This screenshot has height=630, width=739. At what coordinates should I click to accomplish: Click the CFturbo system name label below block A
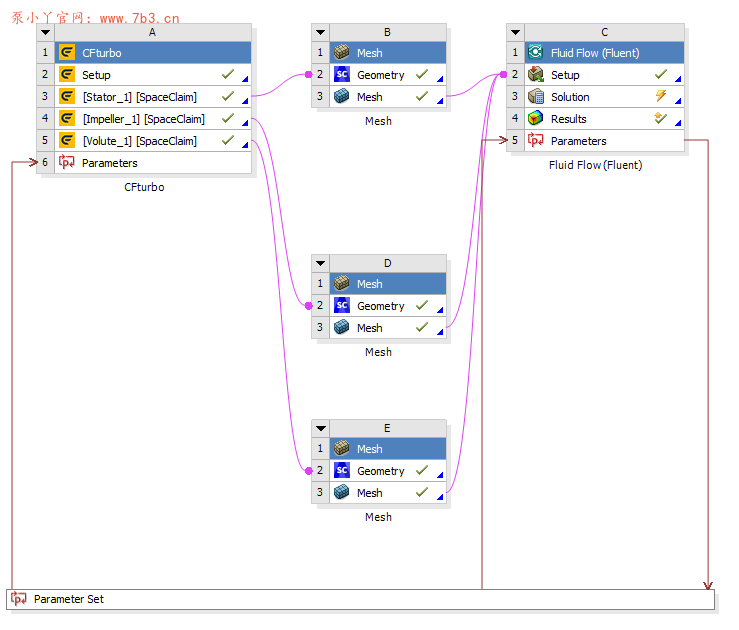144,187
